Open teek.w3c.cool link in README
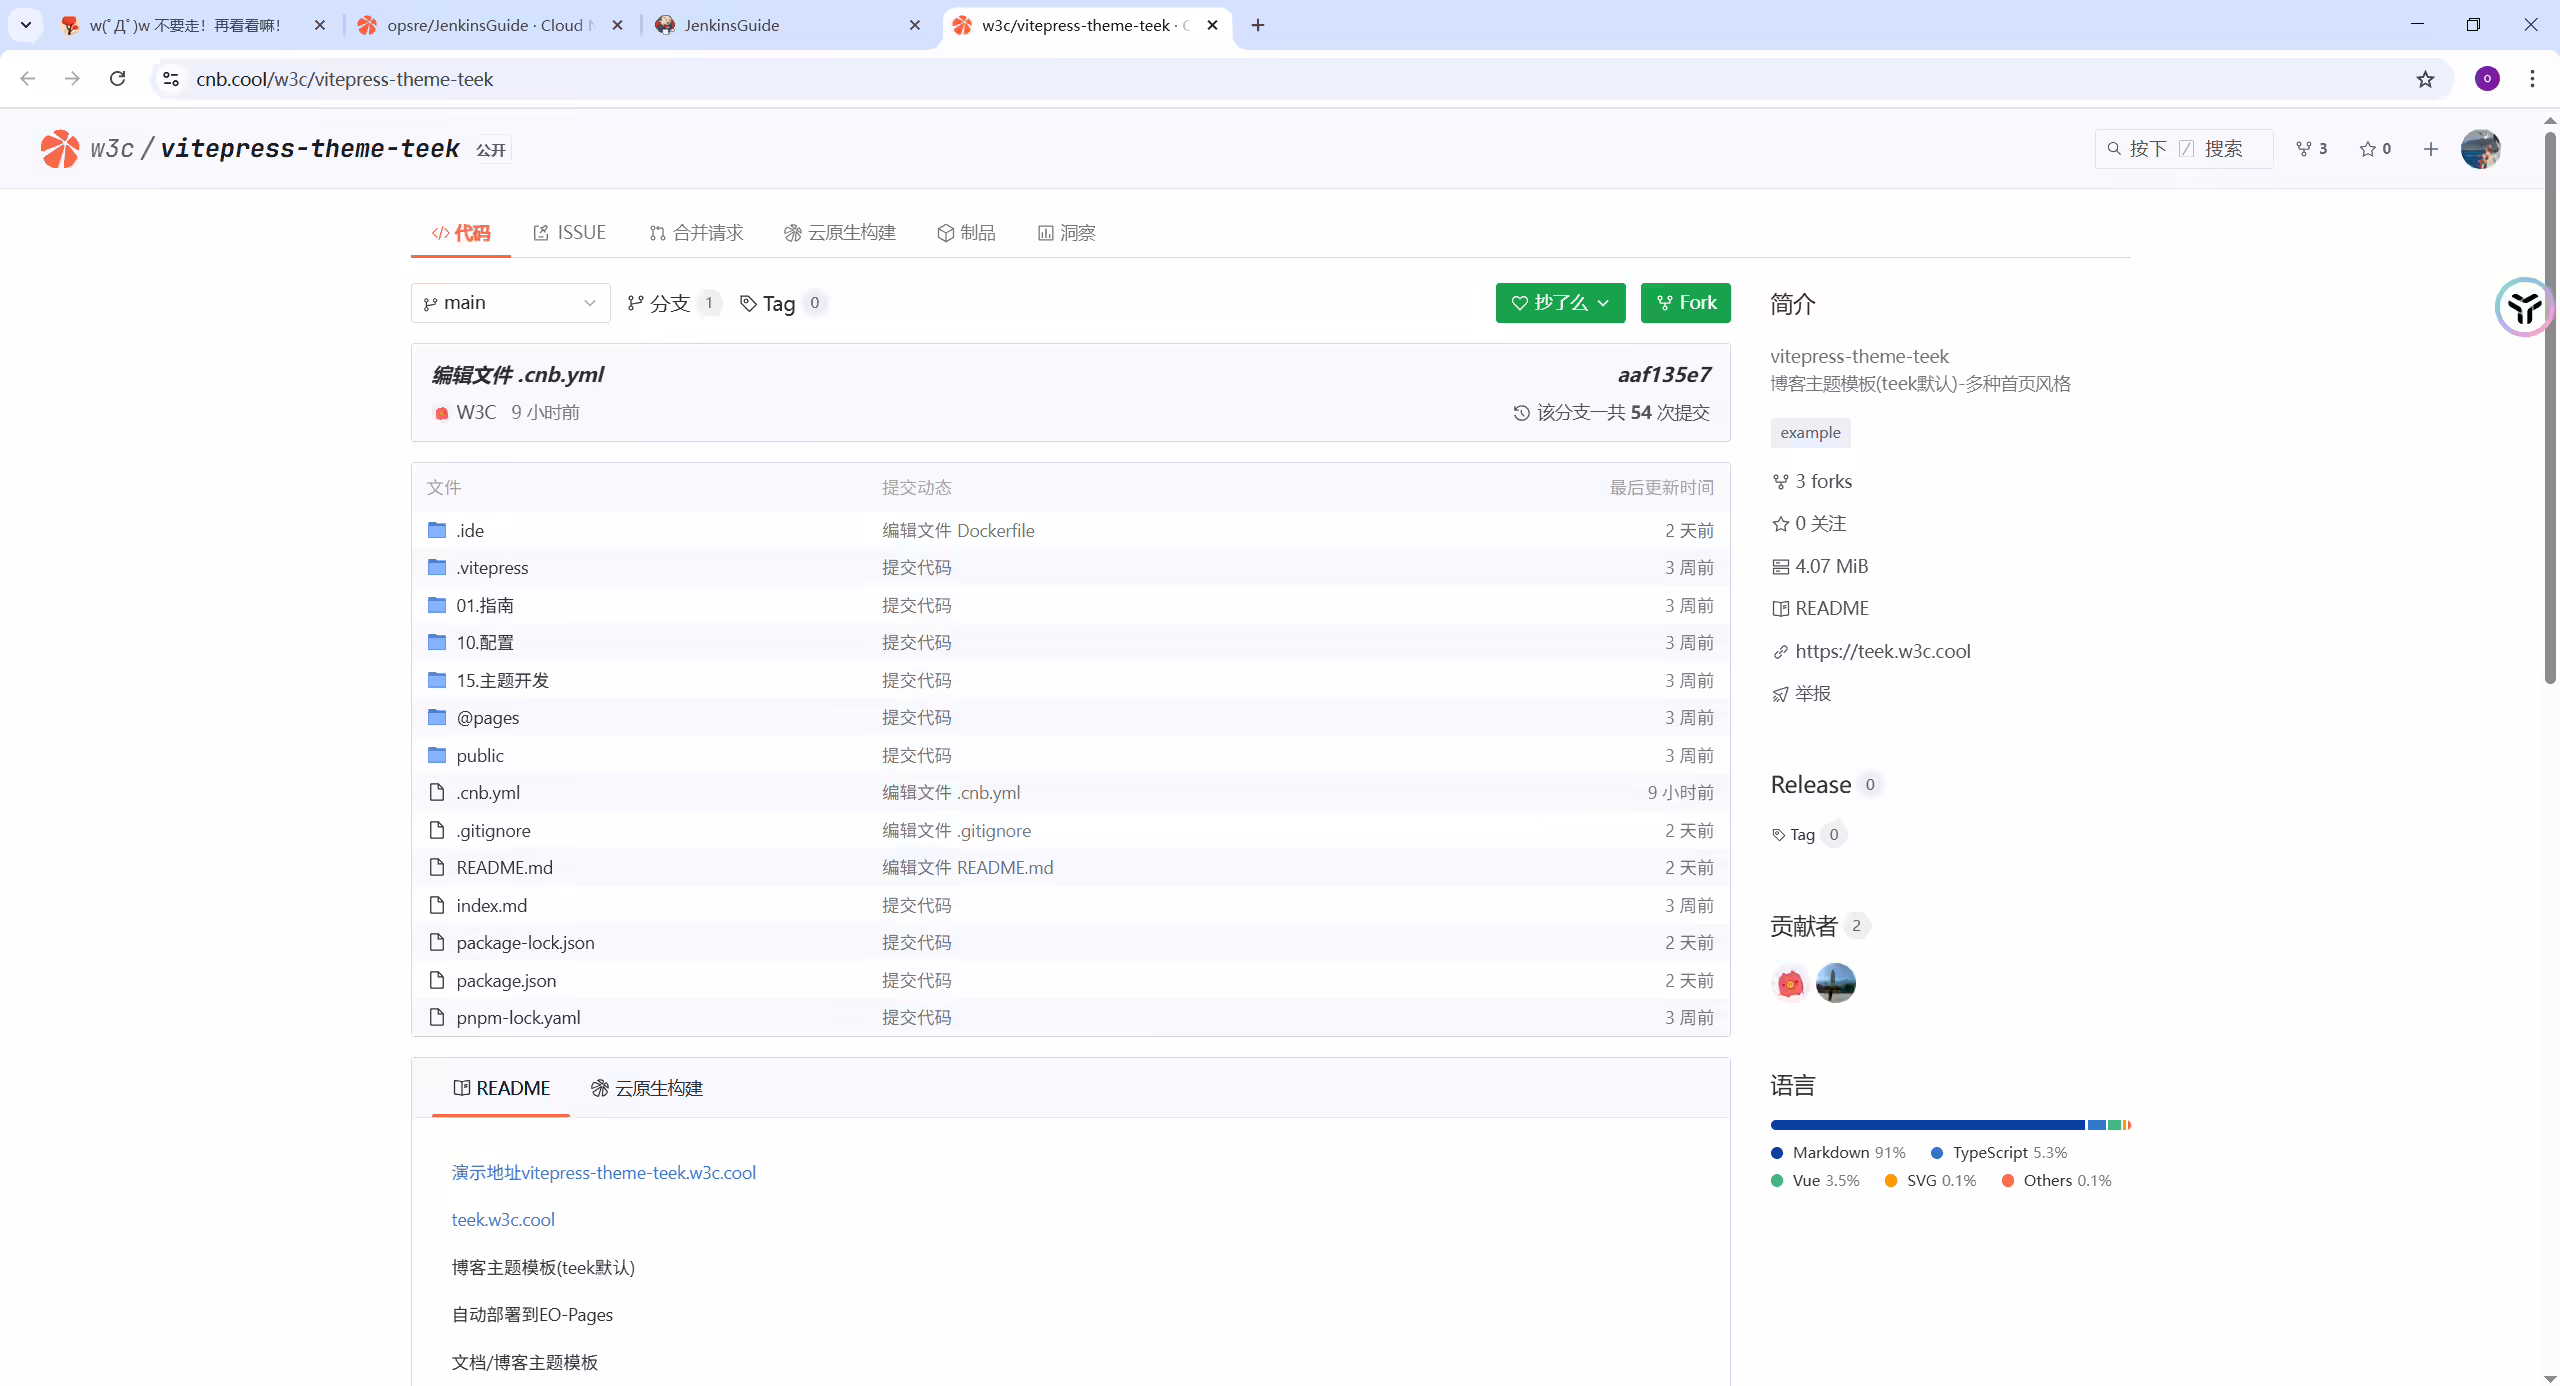The height and width of the screenshot is (1386, 2560). 503,1220
